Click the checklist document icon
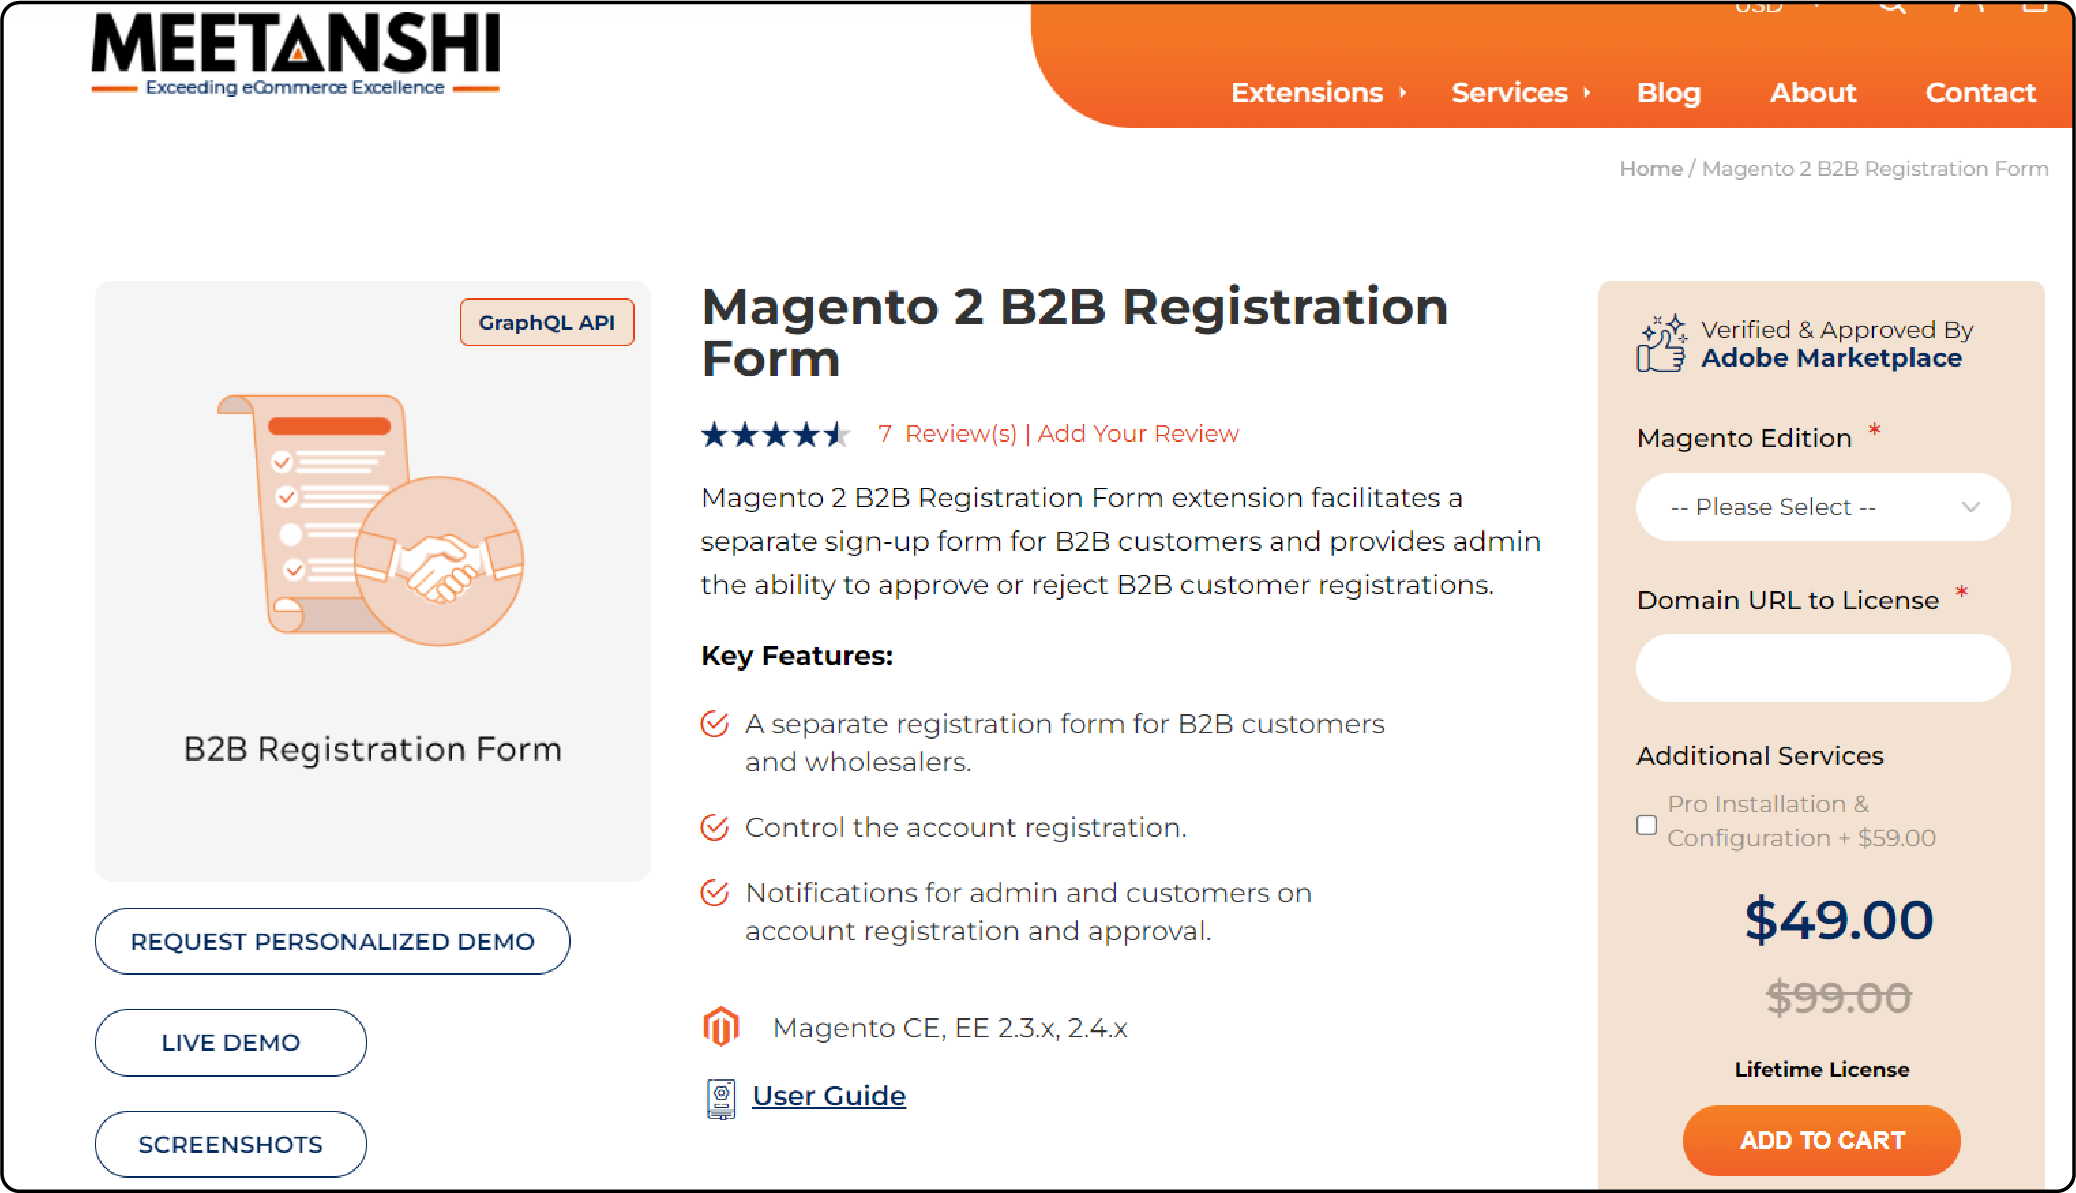2076x1193 pixels. (329, 513)
